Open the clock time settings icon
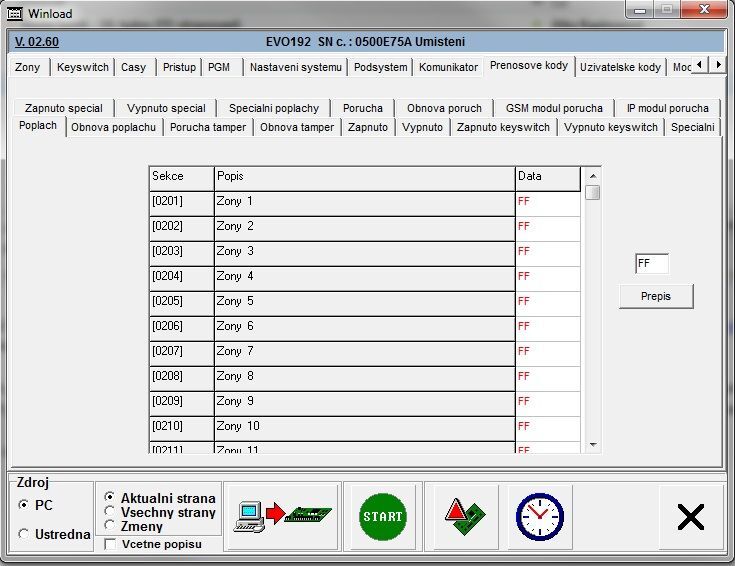 [539, 516]
